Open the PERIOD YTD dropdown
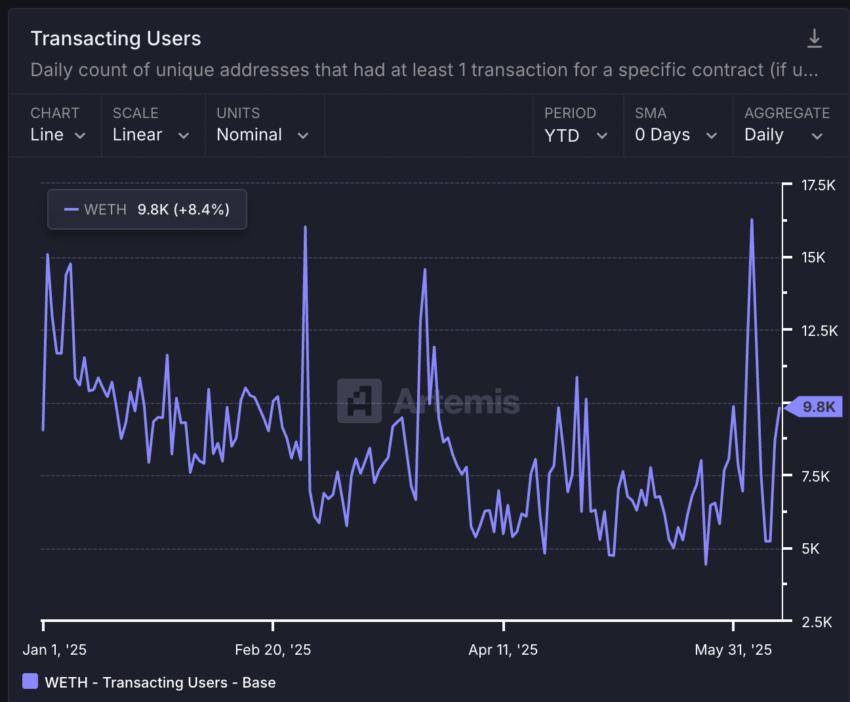 (577, 134)
